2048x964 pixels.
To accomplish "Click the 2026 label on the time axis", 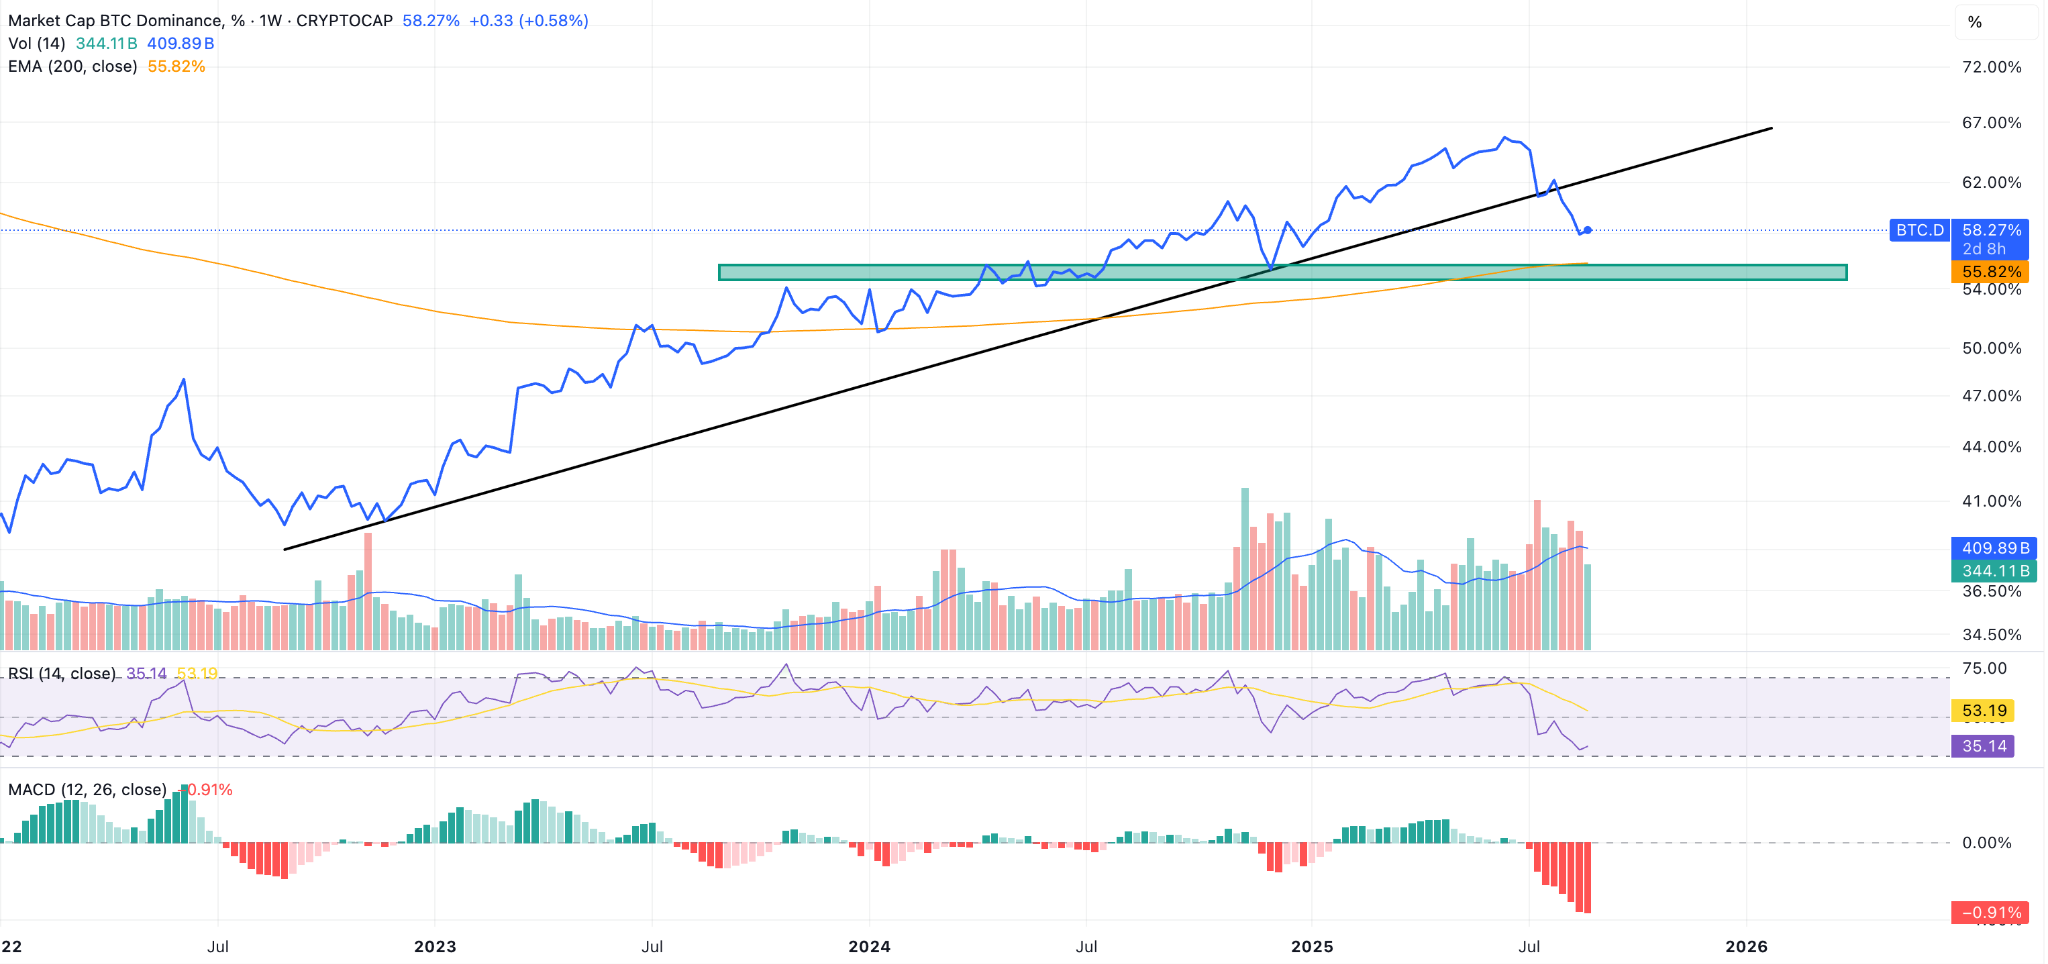I will click(1746, 946).
